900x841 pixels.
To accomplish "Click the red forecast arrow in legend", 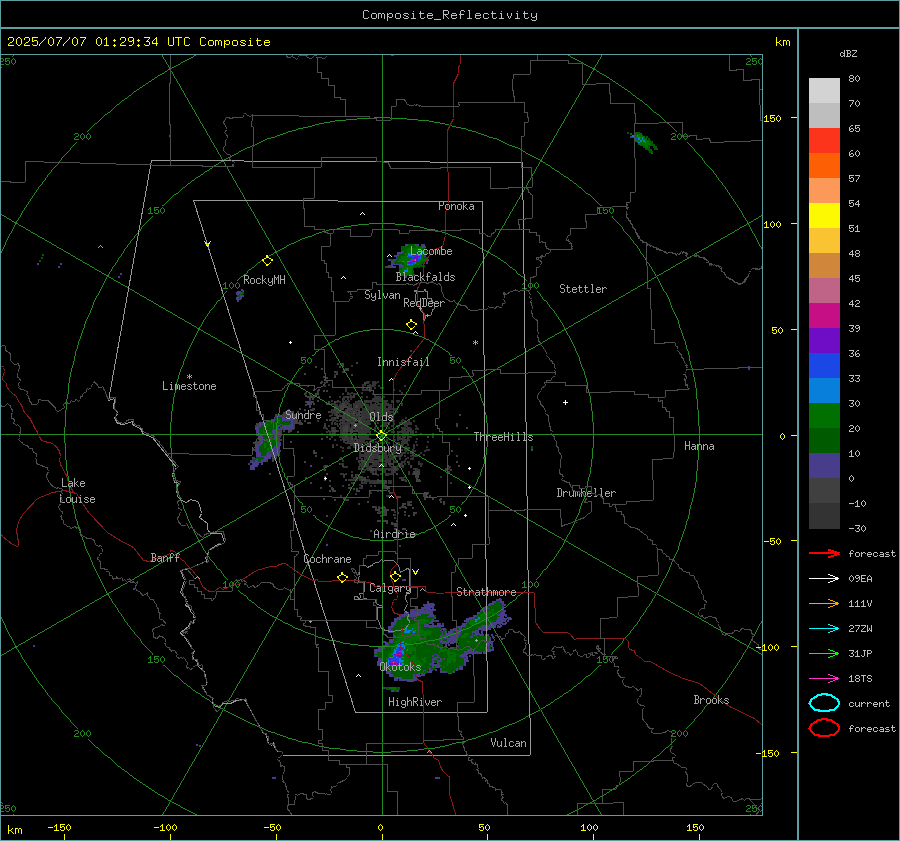I will (824, 553).
